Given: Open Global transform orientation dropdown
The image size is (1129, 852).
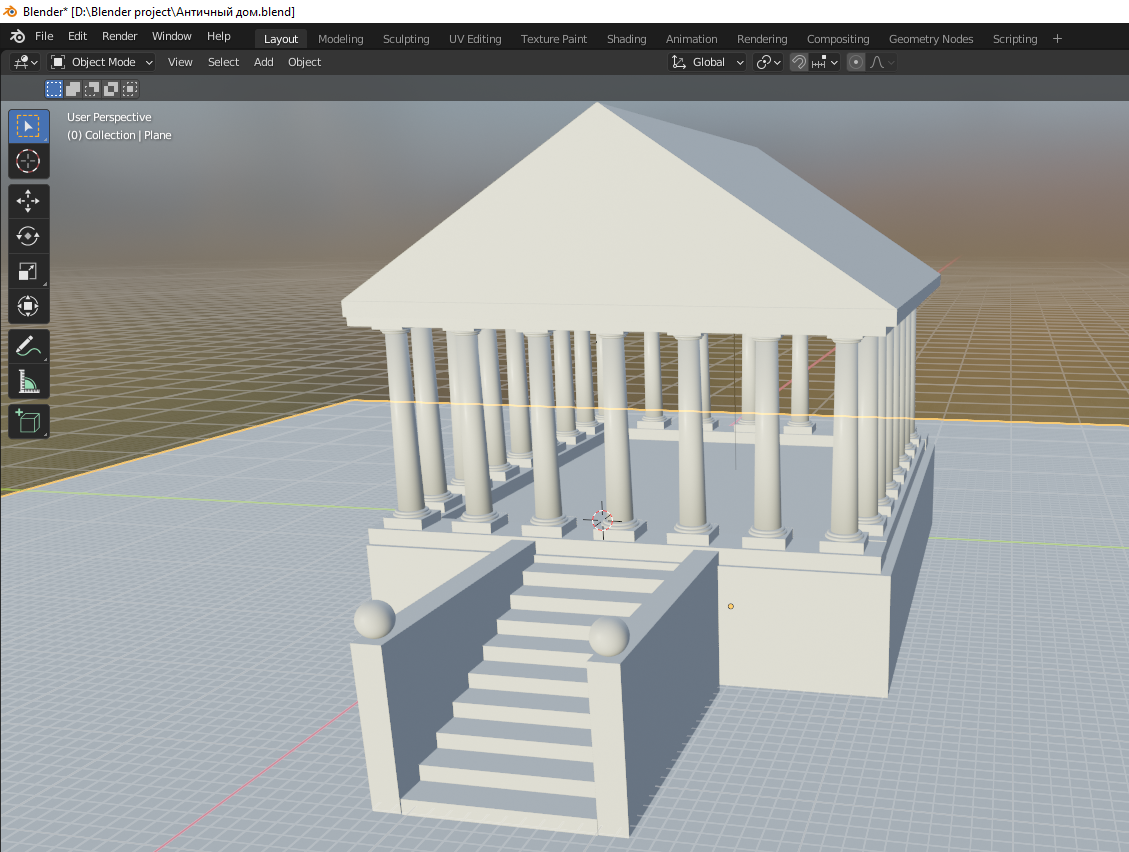Looking at the screenshot, I should 708,62.
